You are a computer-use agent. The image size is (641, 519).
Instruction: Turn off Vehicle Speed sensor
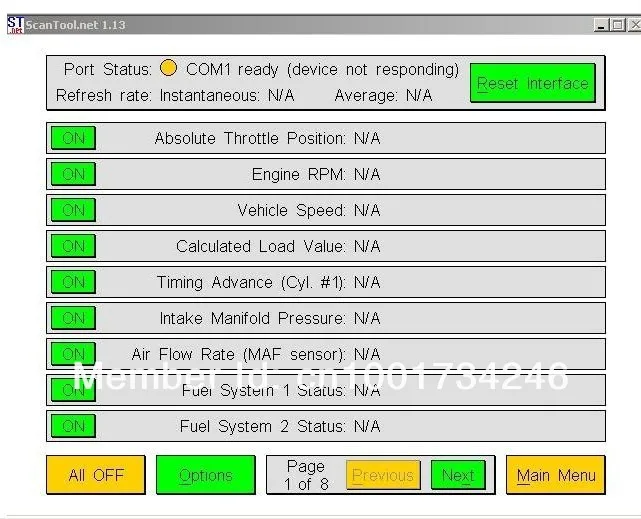(74, 210)
